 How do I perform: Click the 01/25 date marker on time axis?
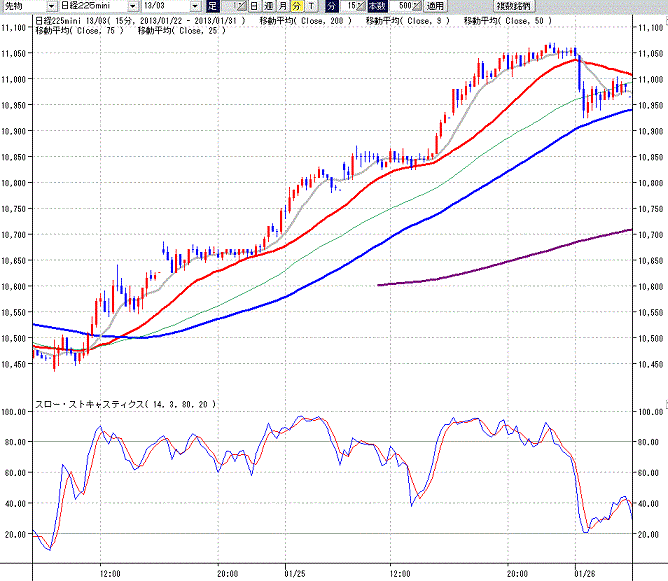point(295,574)
